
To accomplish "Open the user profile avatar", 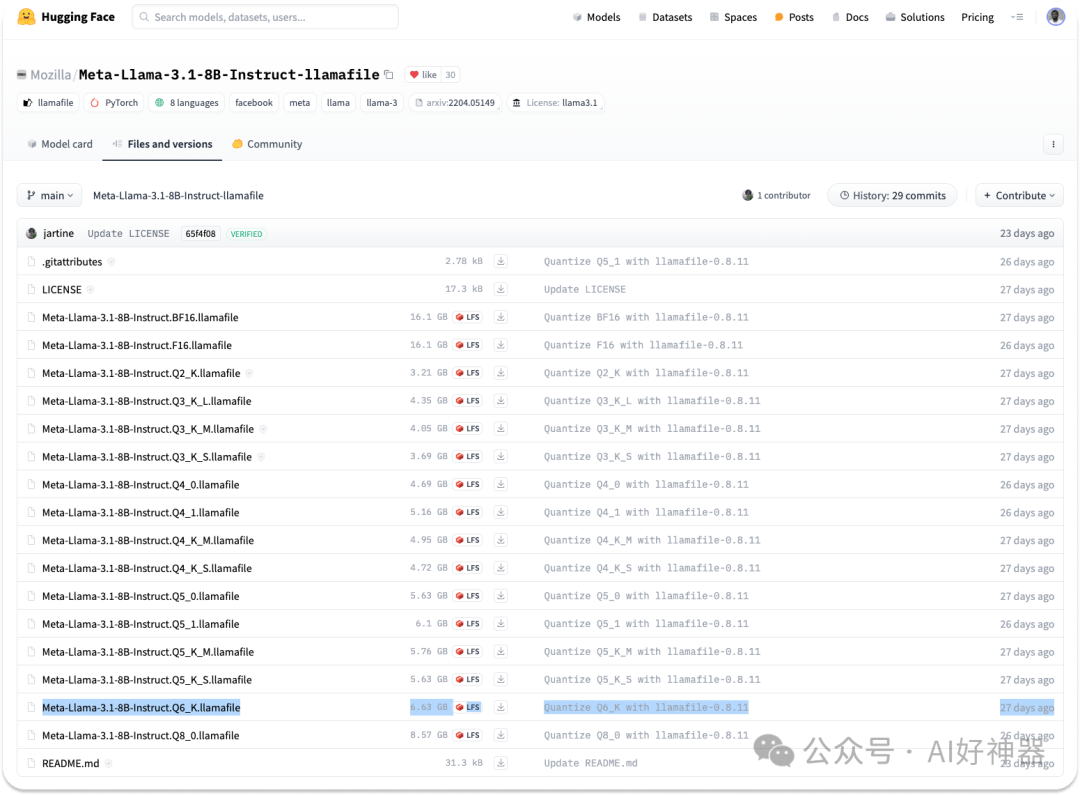I will (1055, 17).
